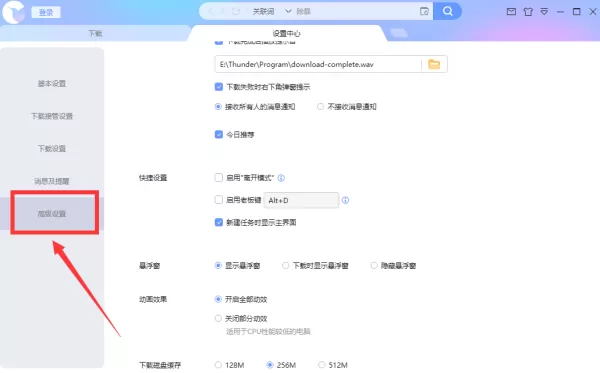Go back with the address bar arrow
Screen dimensions: 600x373
(210, 11)
